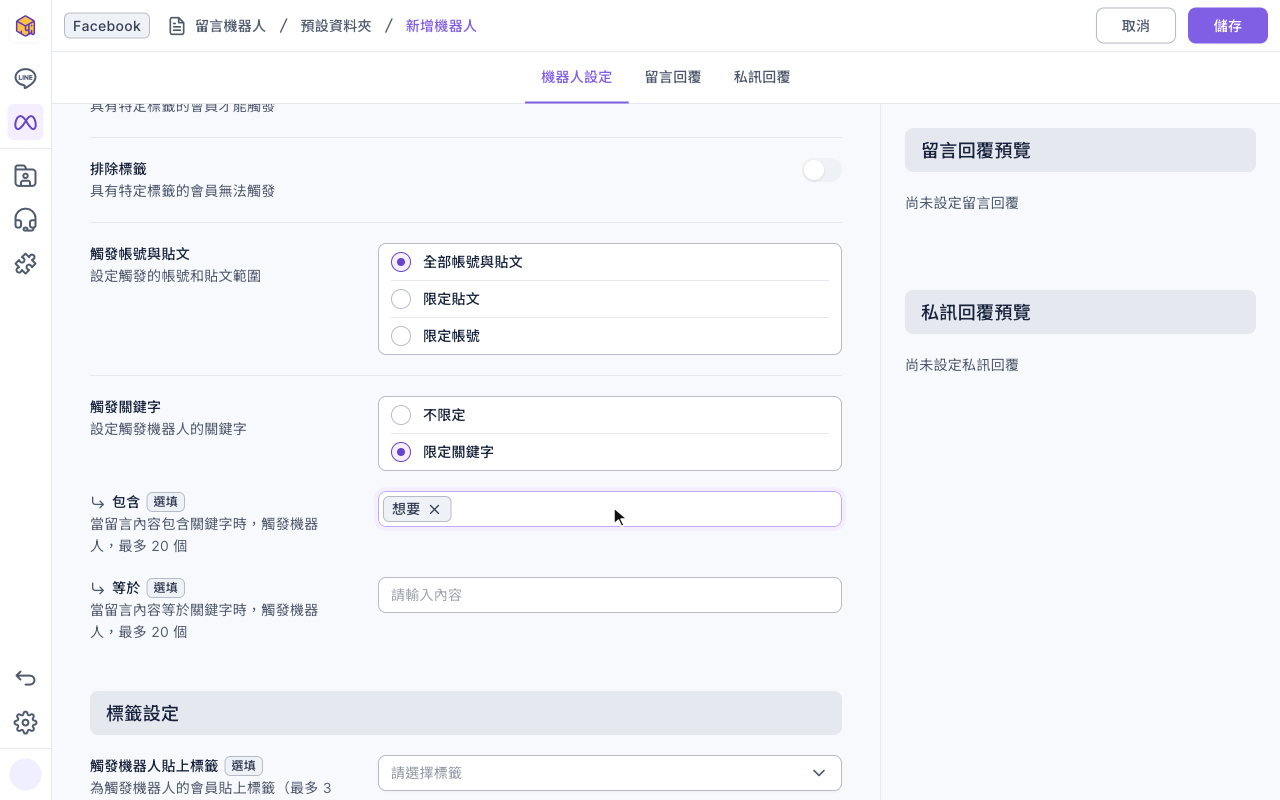Click the 尚未設定留言回覆 text

[x=962, y=203]
